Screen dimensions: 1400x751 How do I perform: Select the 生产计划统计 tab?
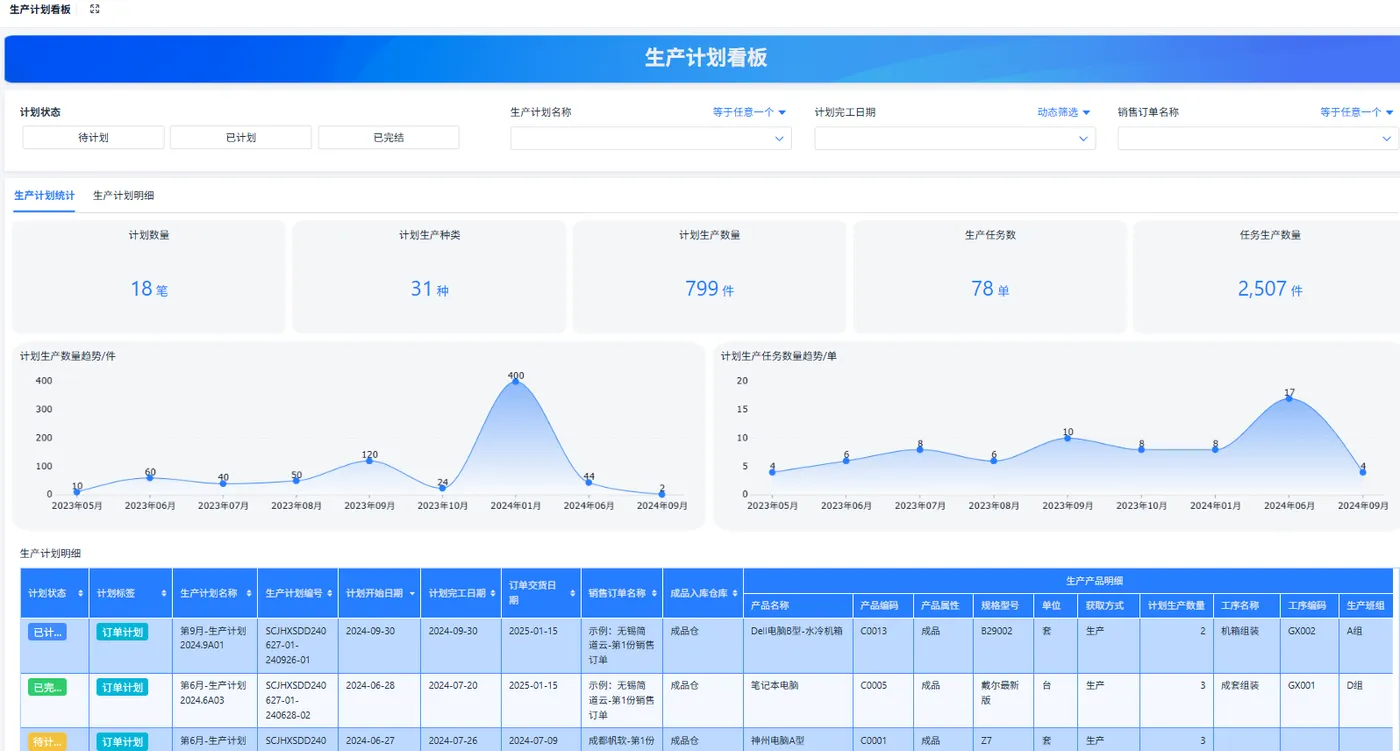[44, 196]
